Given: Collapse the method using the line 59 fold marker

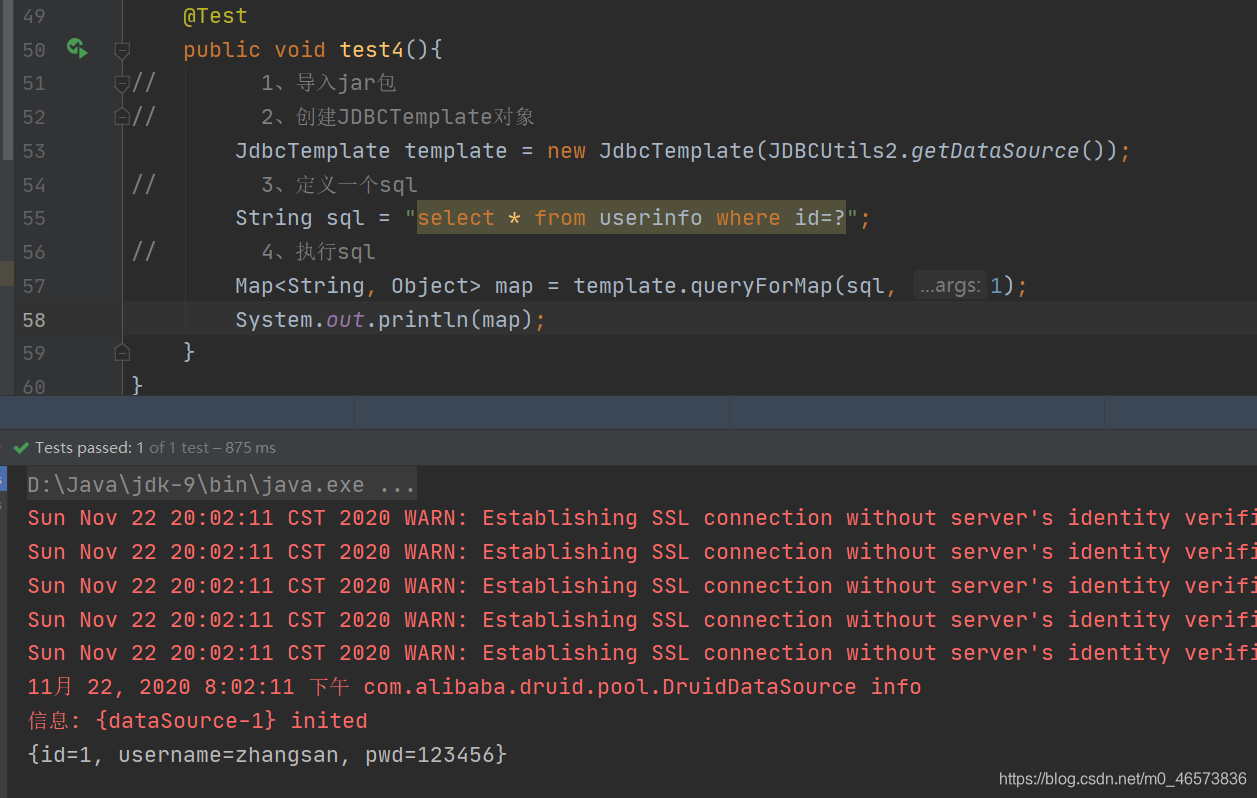Looking at the screenshot, I should (x=122, y=352).
